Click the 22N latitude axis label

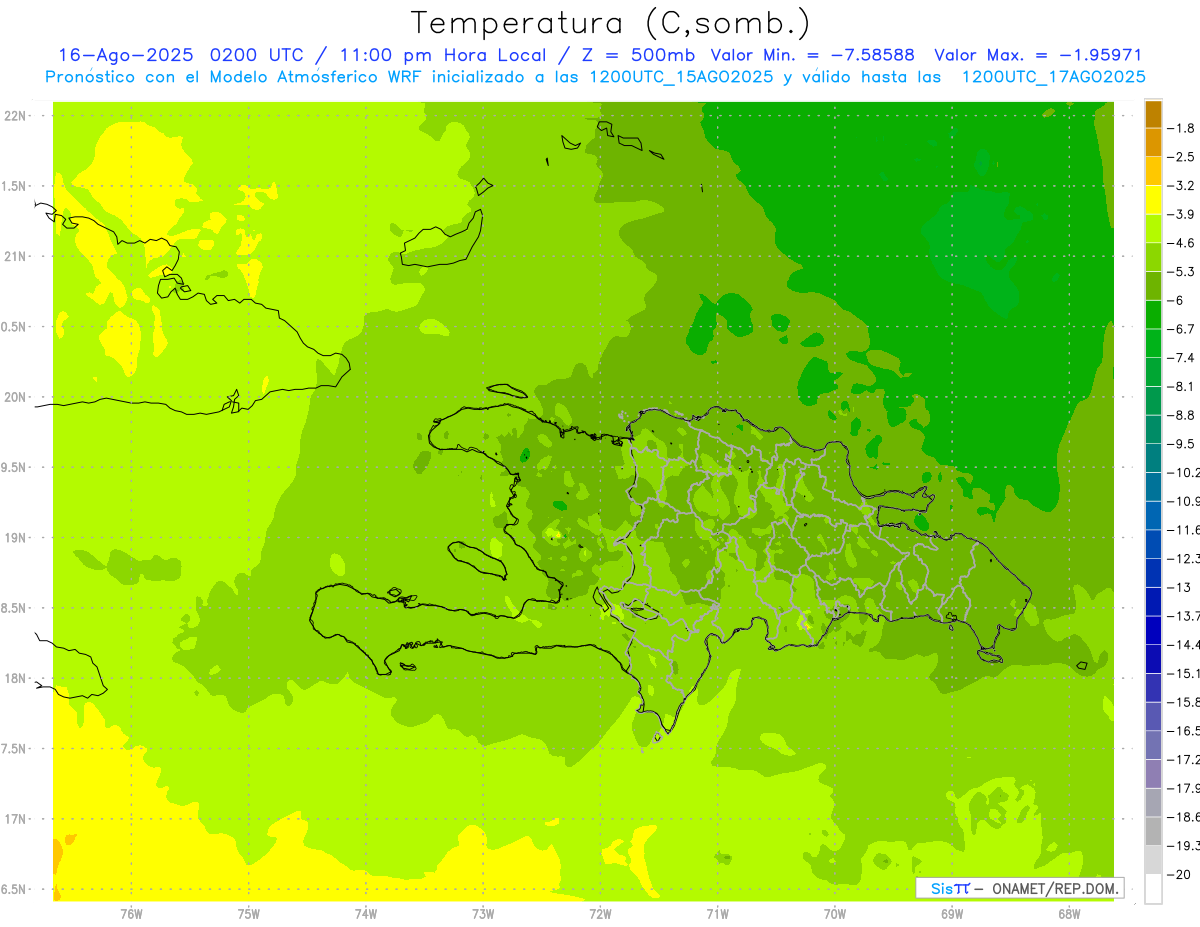tap(16, 116)
